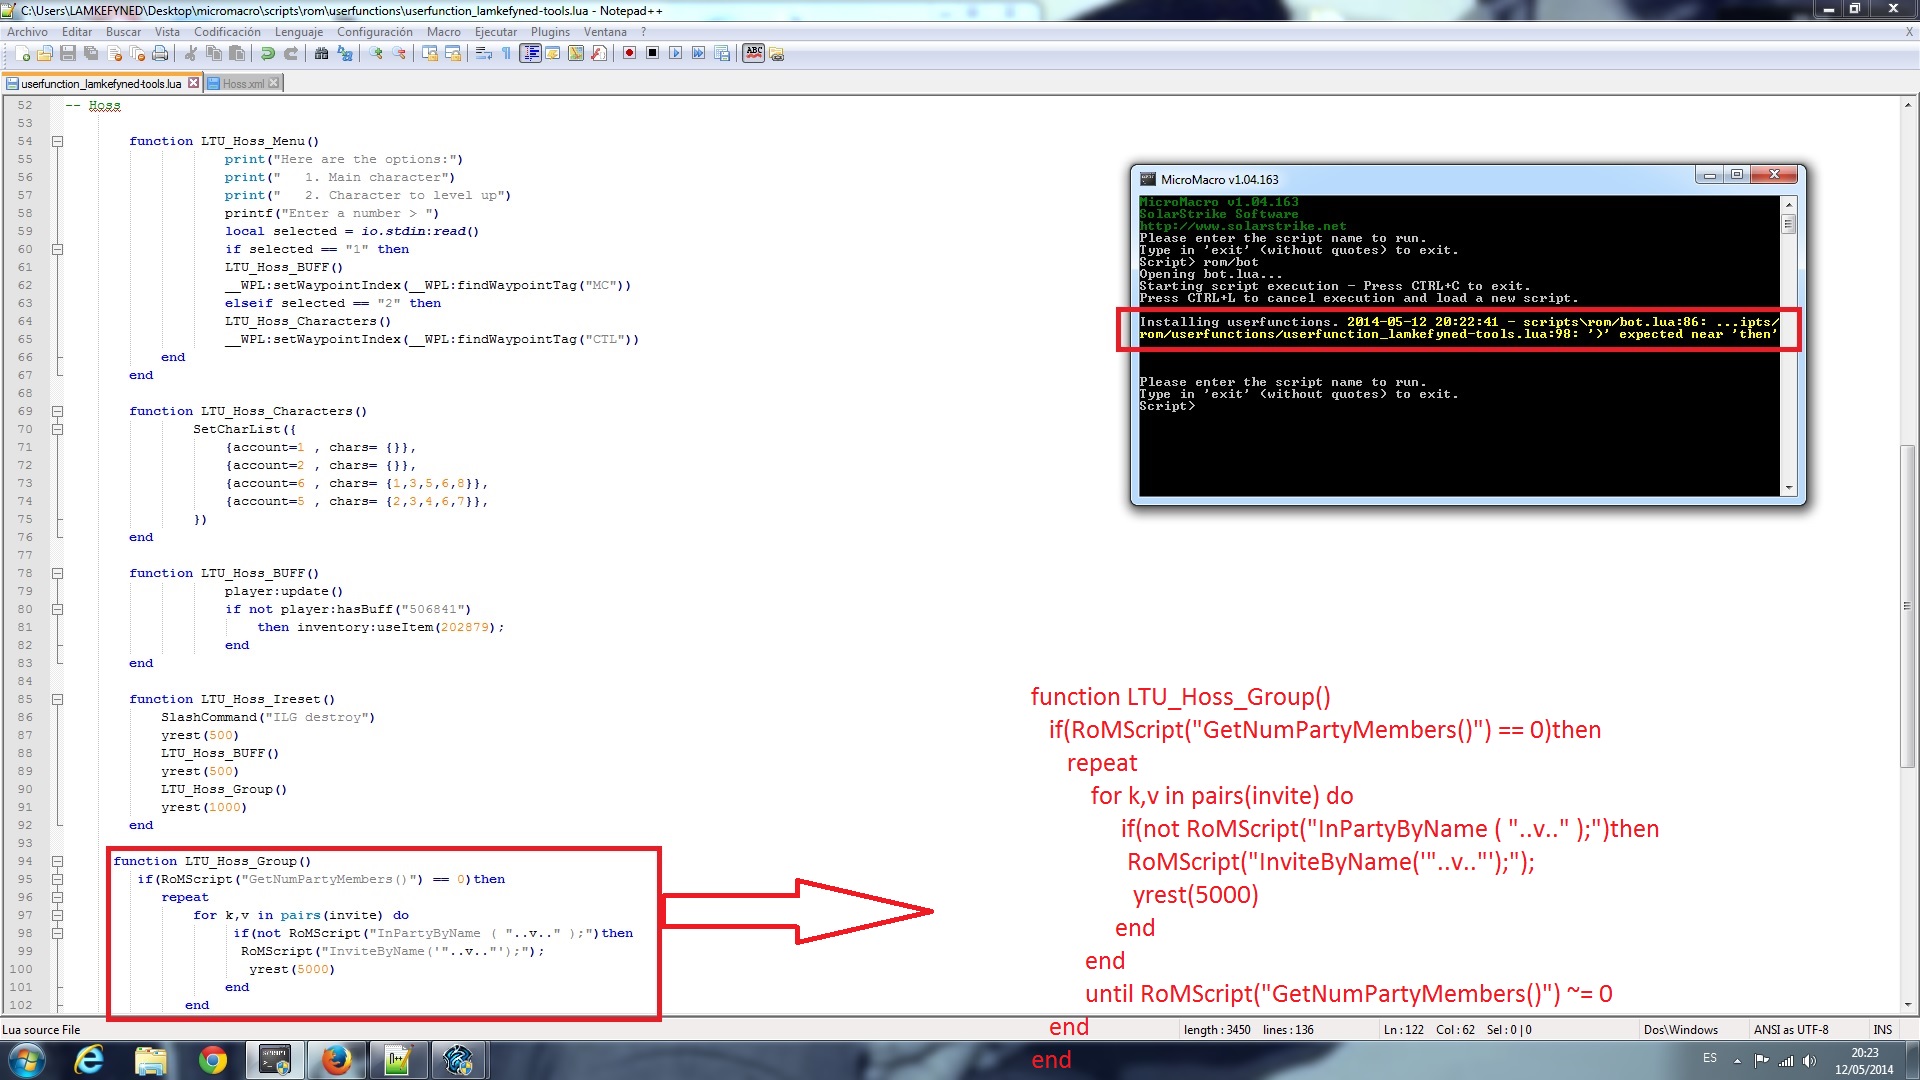Close the Hoss.xml tab
Screen dimensions: 1920x1080
click(x=274, y=83)
